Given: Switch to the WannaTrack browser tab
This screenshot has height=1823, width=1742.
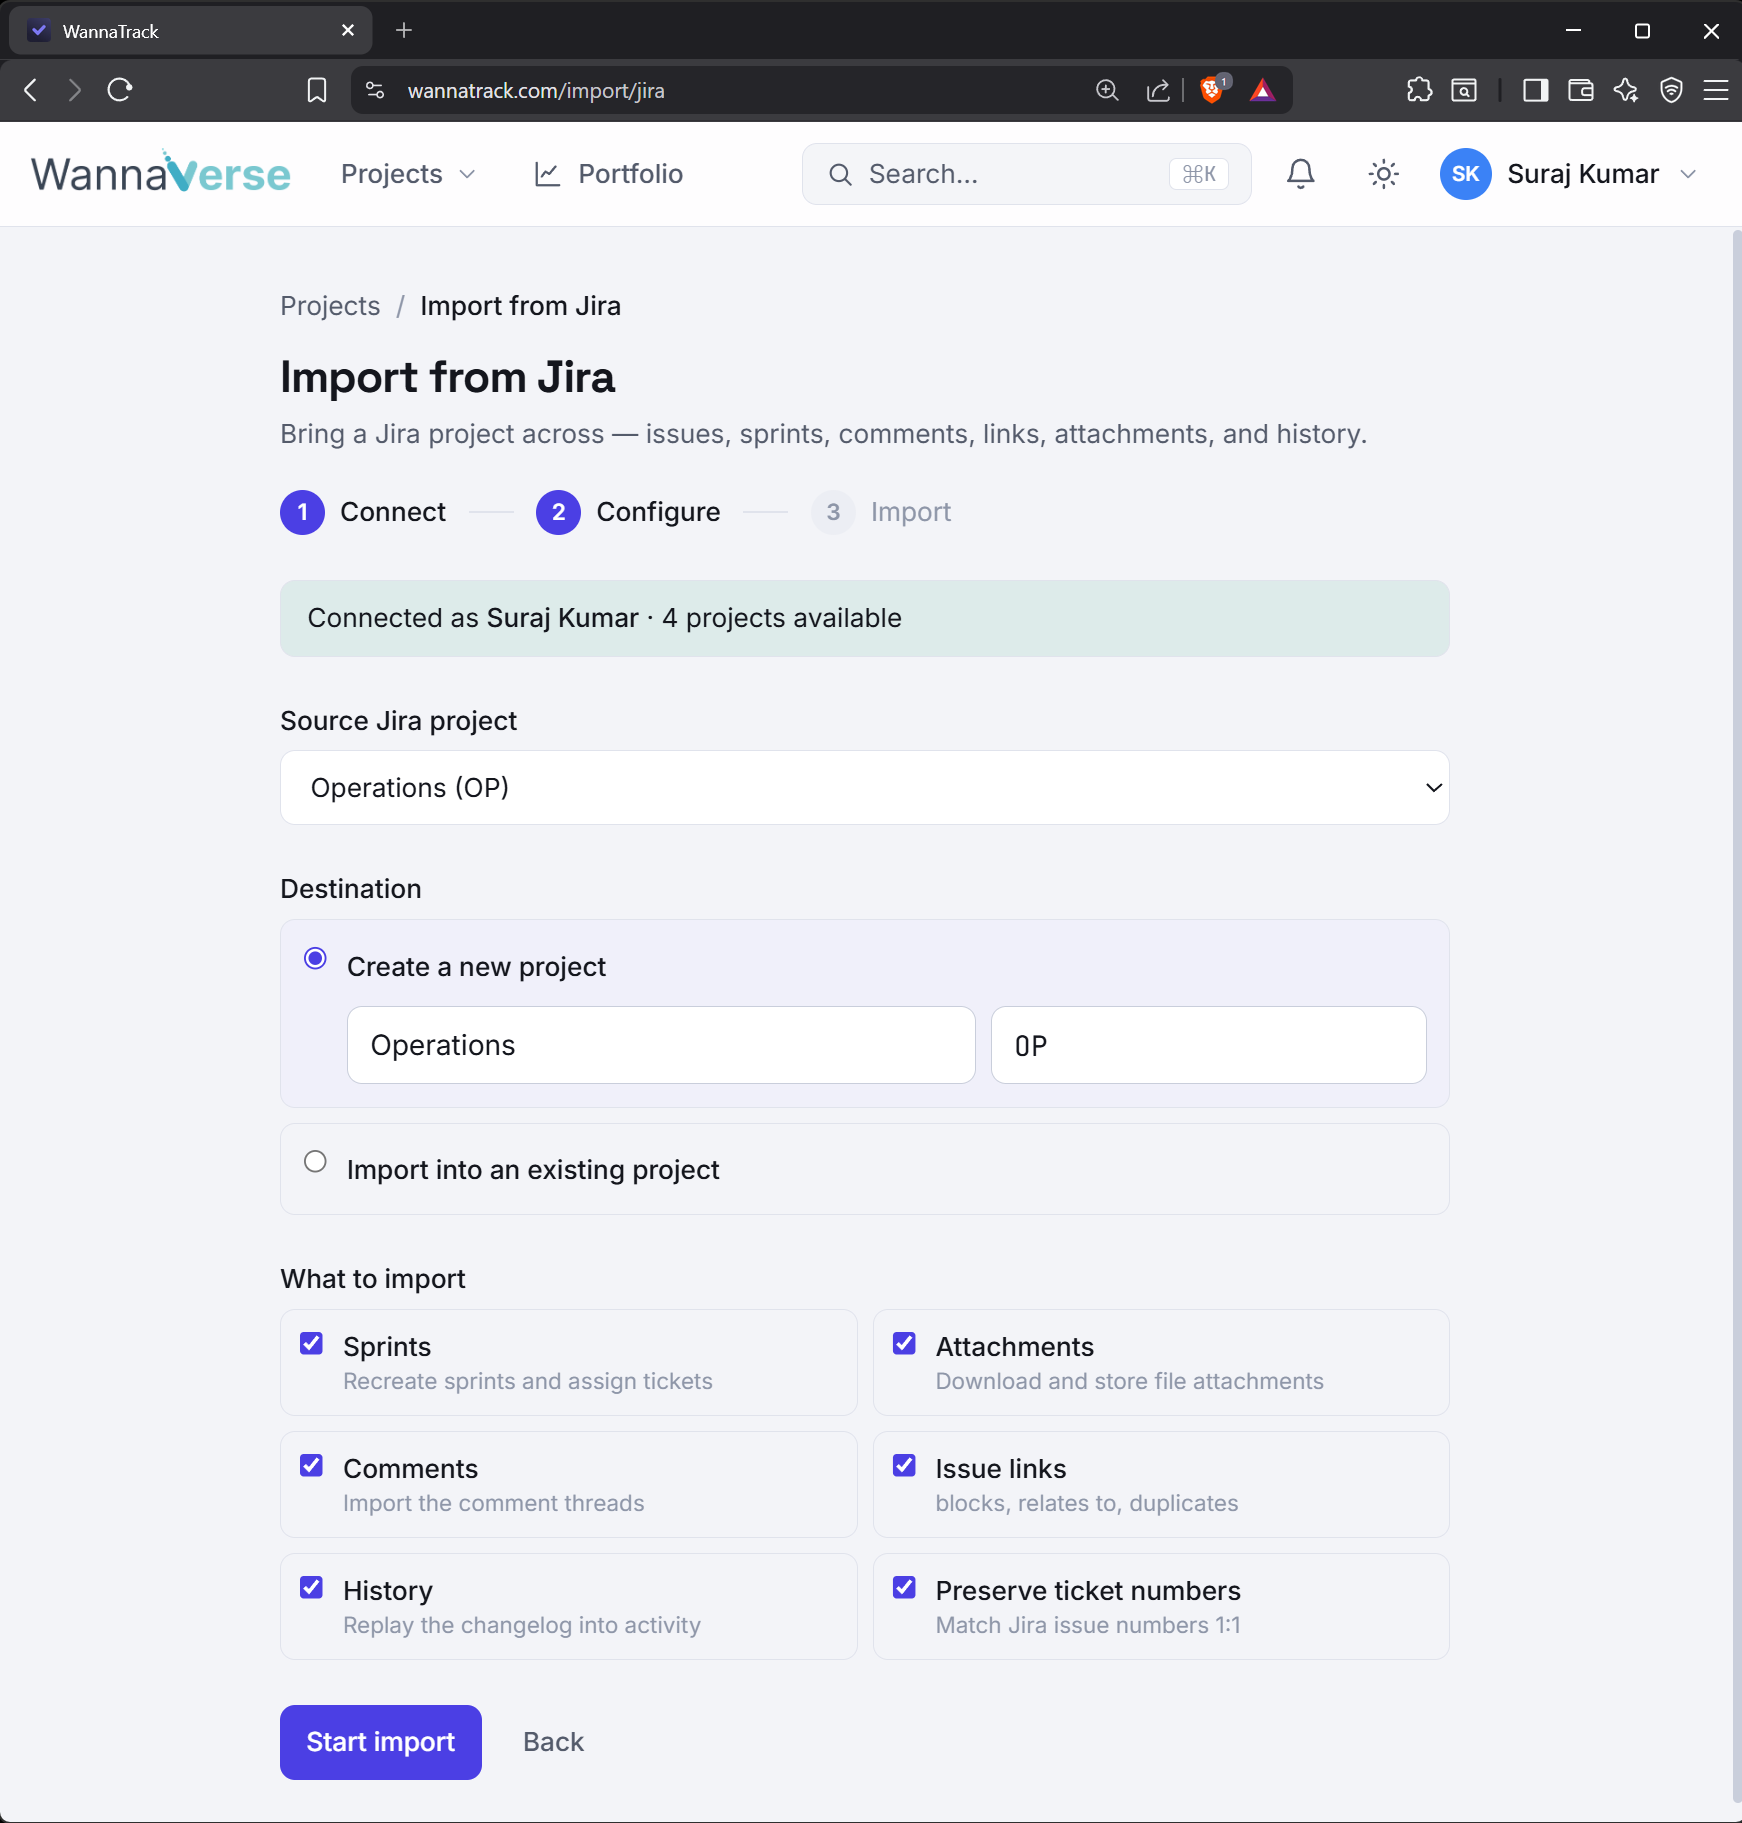Looking at the screenshot, I should click(190, 31).
